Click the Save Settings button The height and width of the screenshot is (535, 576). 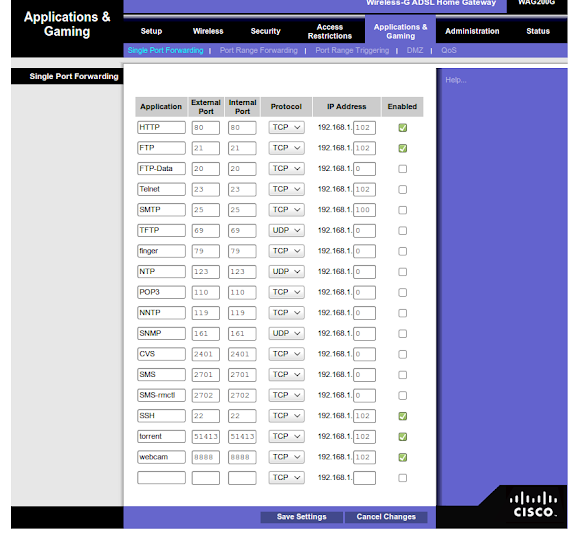(x=302, y=517)
